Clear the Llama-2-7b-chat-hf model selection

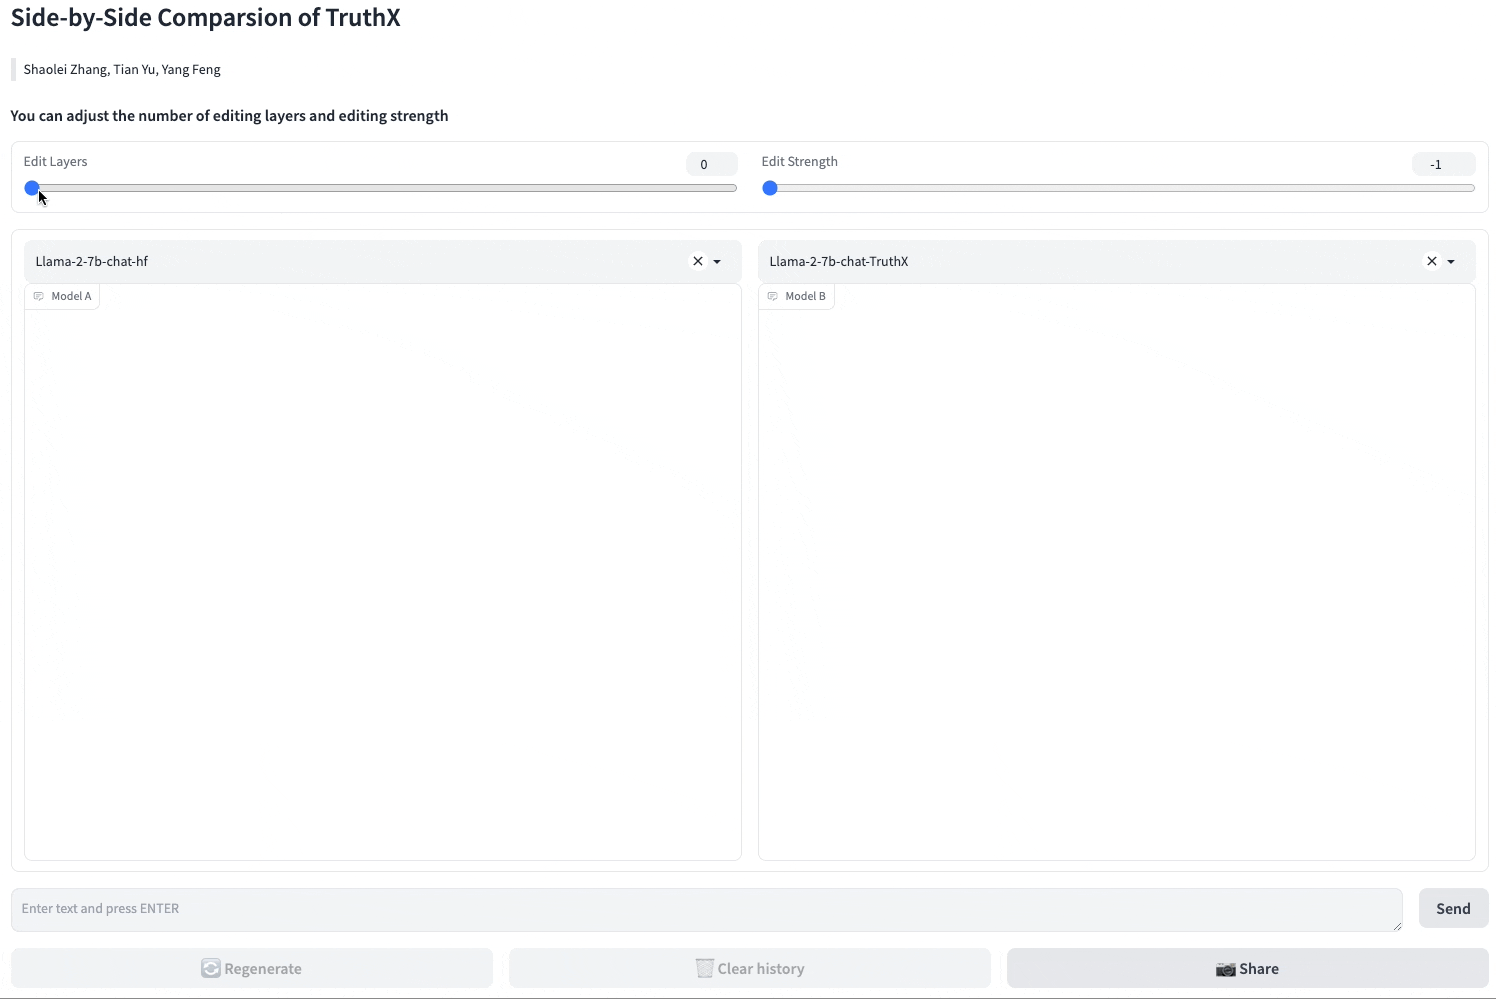click(698, 261)
